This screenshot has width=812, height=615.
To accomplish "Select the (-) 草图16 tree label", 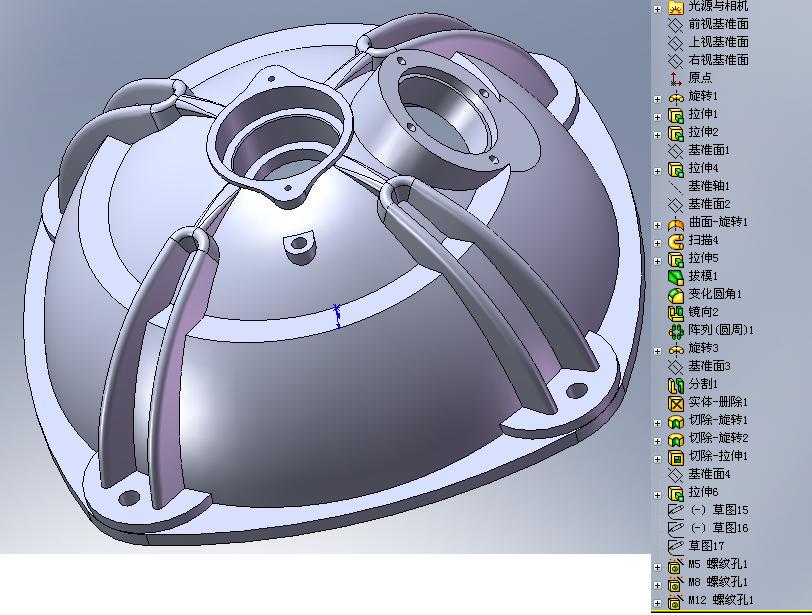I will tap(719, 528).
